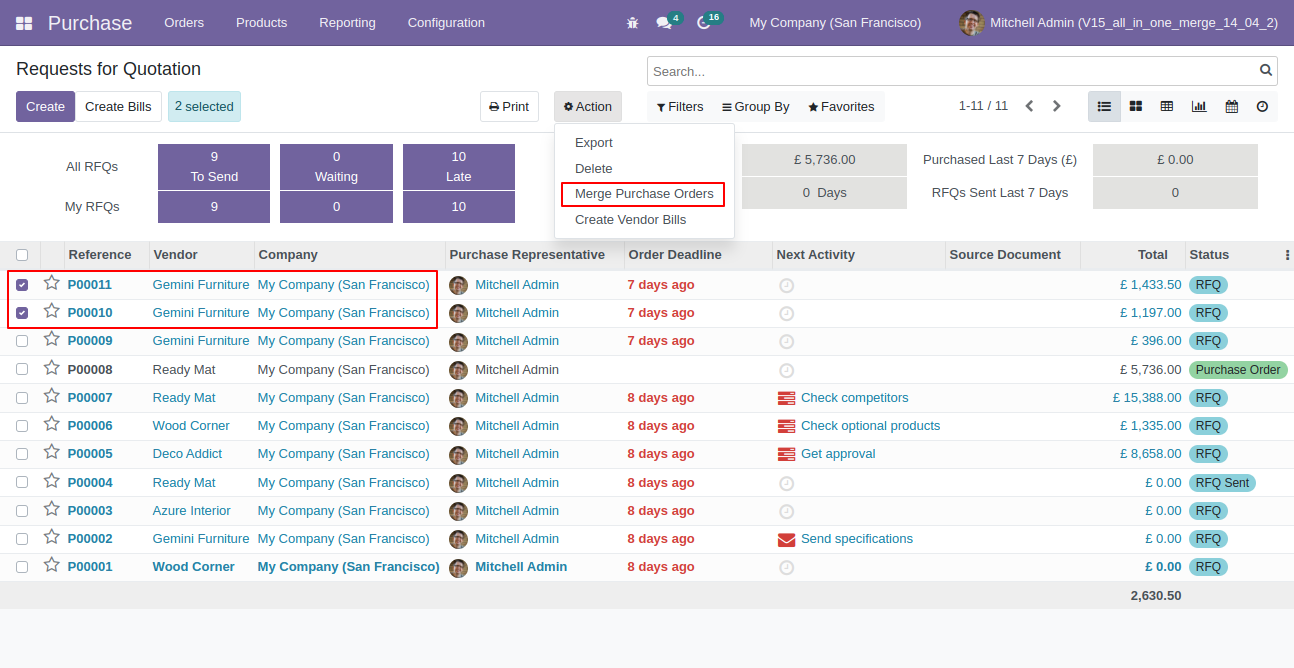This screenshot has width=1294, height=668.
Task: Check the P00002 row checkbox
Action: (x=22, y=539)
